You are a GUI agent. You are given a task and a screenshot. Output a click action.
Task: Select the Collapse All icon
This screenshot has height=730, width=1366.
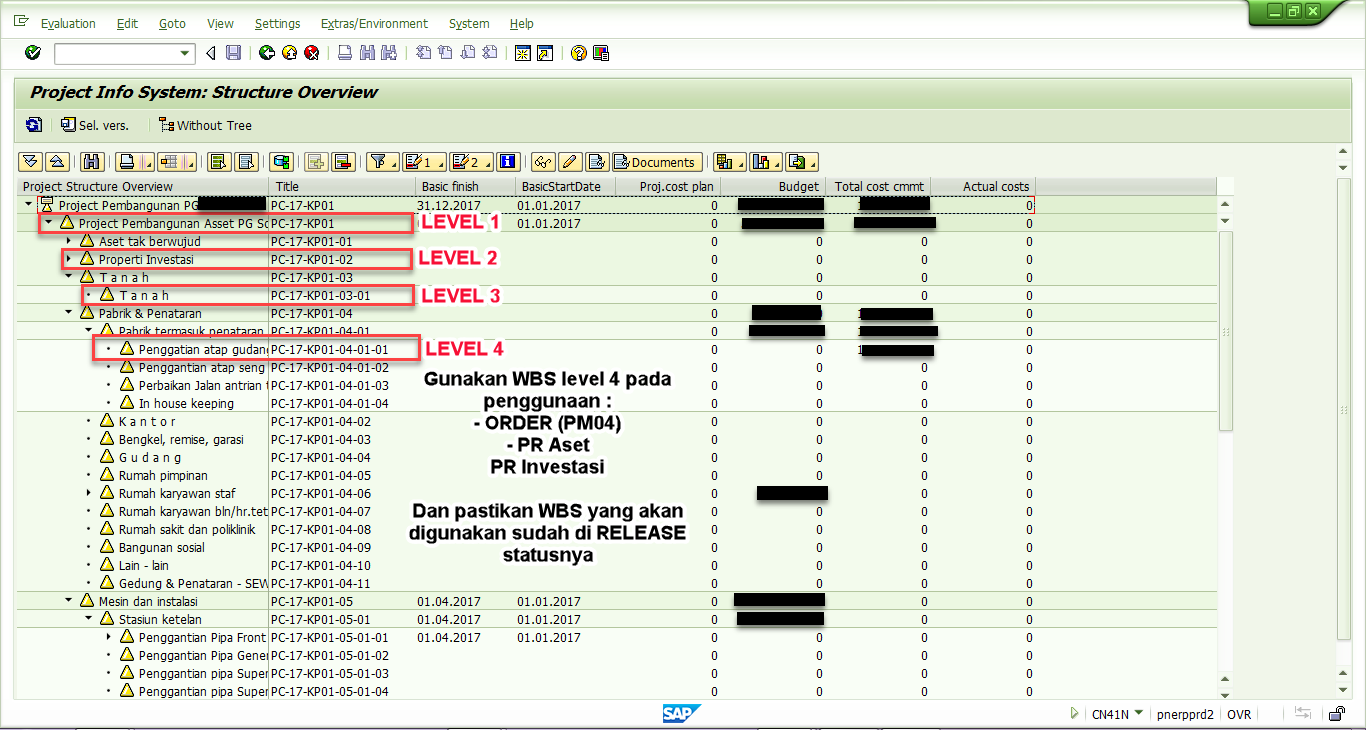point(57,161)
